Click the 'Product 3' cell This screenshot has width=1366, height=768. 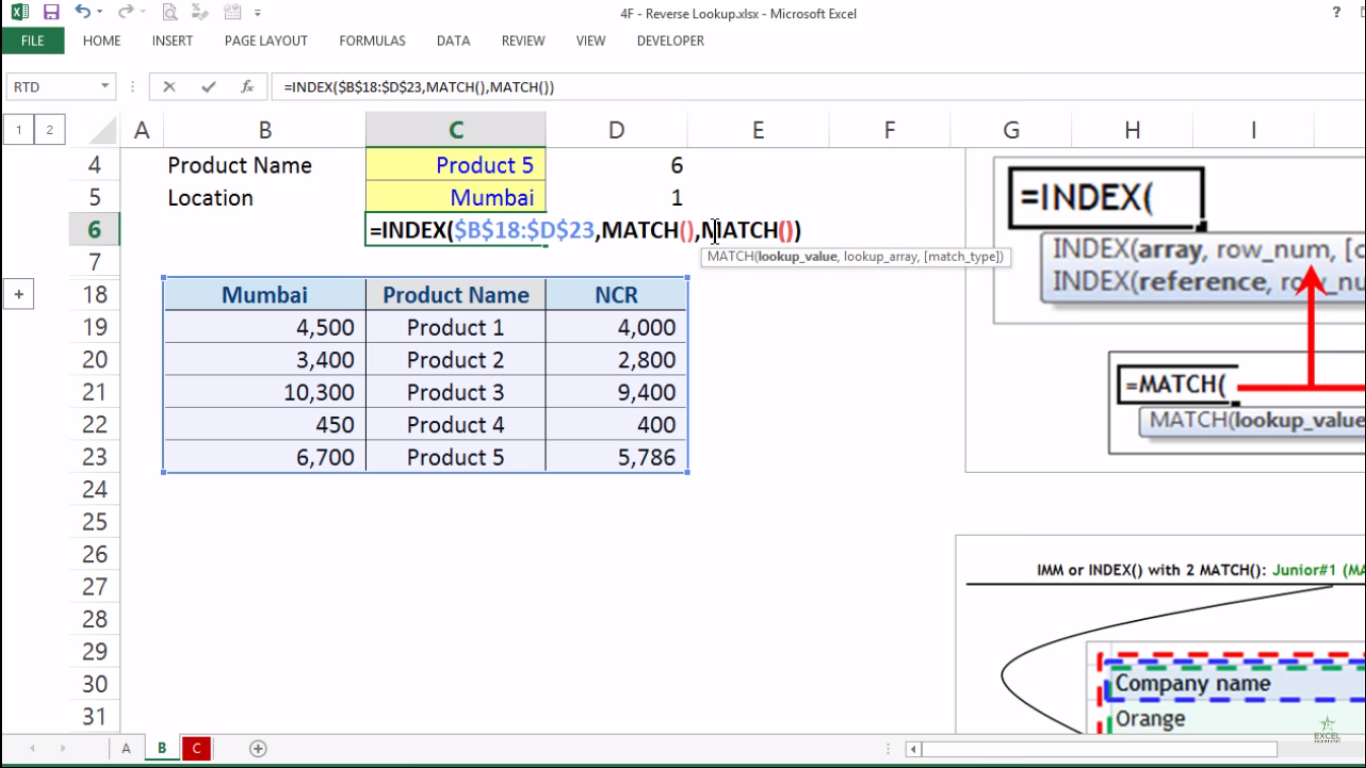(x=456, y=392)
